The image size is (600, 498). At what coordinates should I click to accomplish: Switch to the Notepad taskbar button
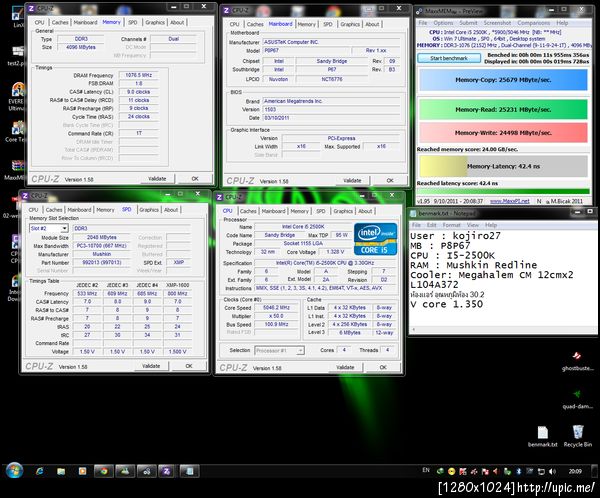pos(189,471)
